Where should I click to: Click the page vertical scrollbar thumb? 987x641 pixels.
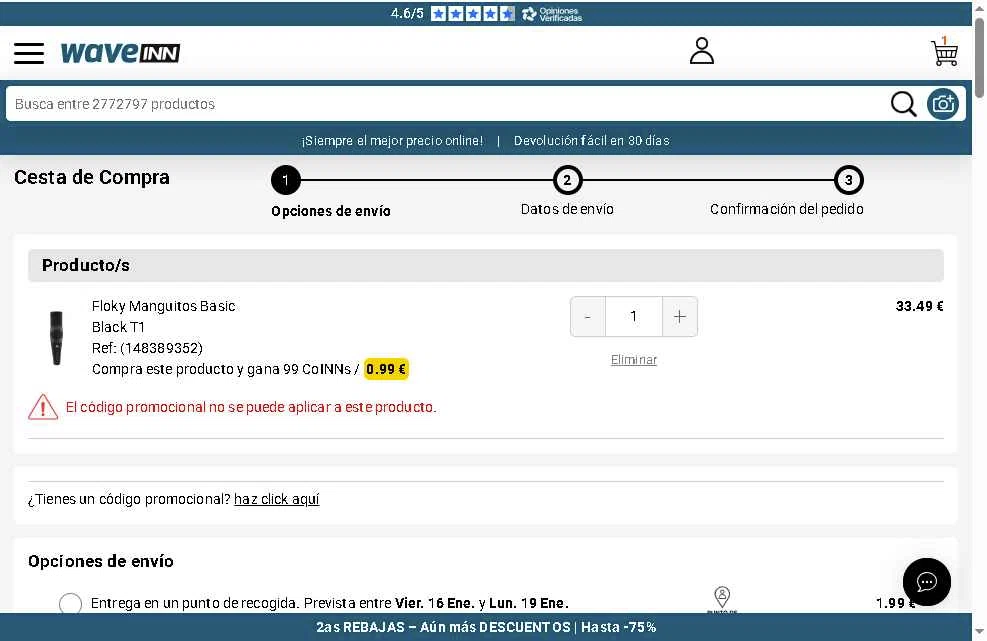point(979,58)
